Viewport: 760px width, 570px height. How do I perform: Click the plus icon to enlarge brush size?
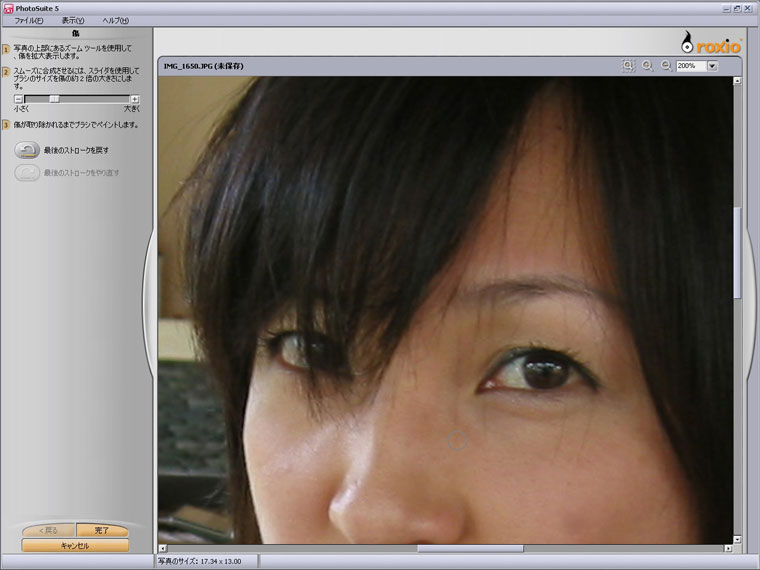pos(135,99)
